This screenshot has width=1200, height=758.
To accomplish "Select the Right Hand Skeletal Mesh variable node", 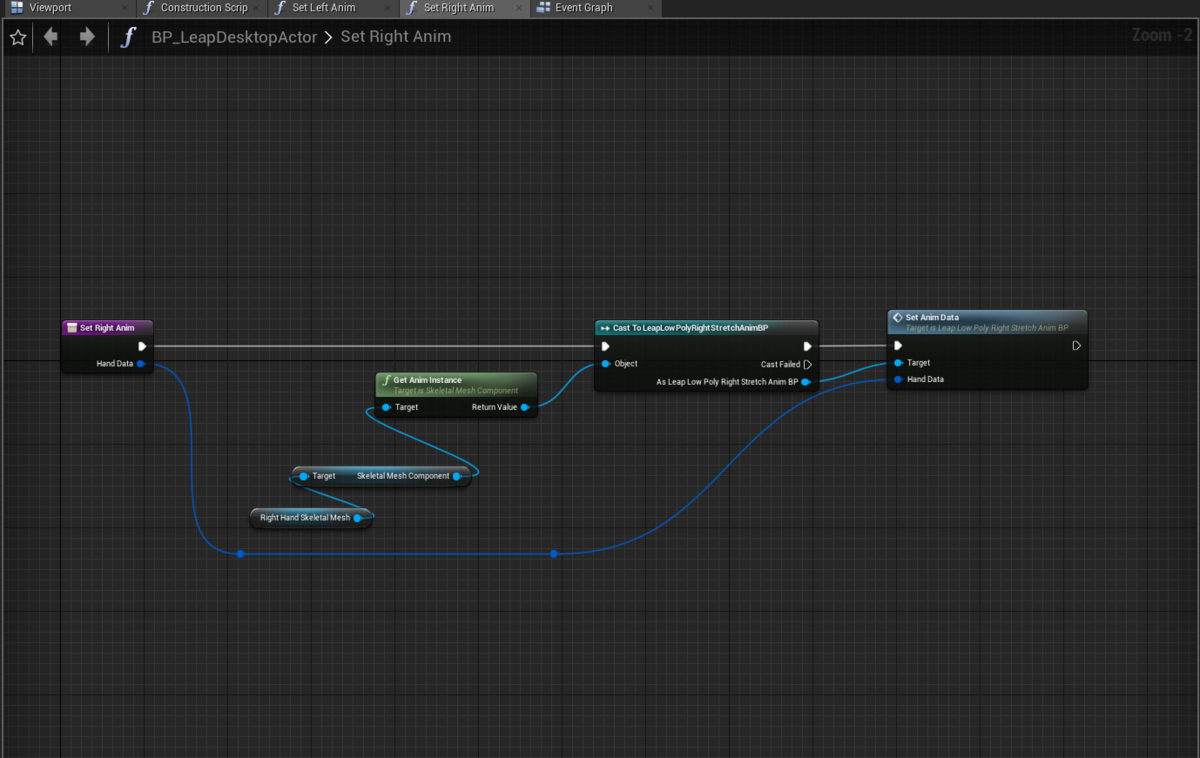I will coord(310,518).
